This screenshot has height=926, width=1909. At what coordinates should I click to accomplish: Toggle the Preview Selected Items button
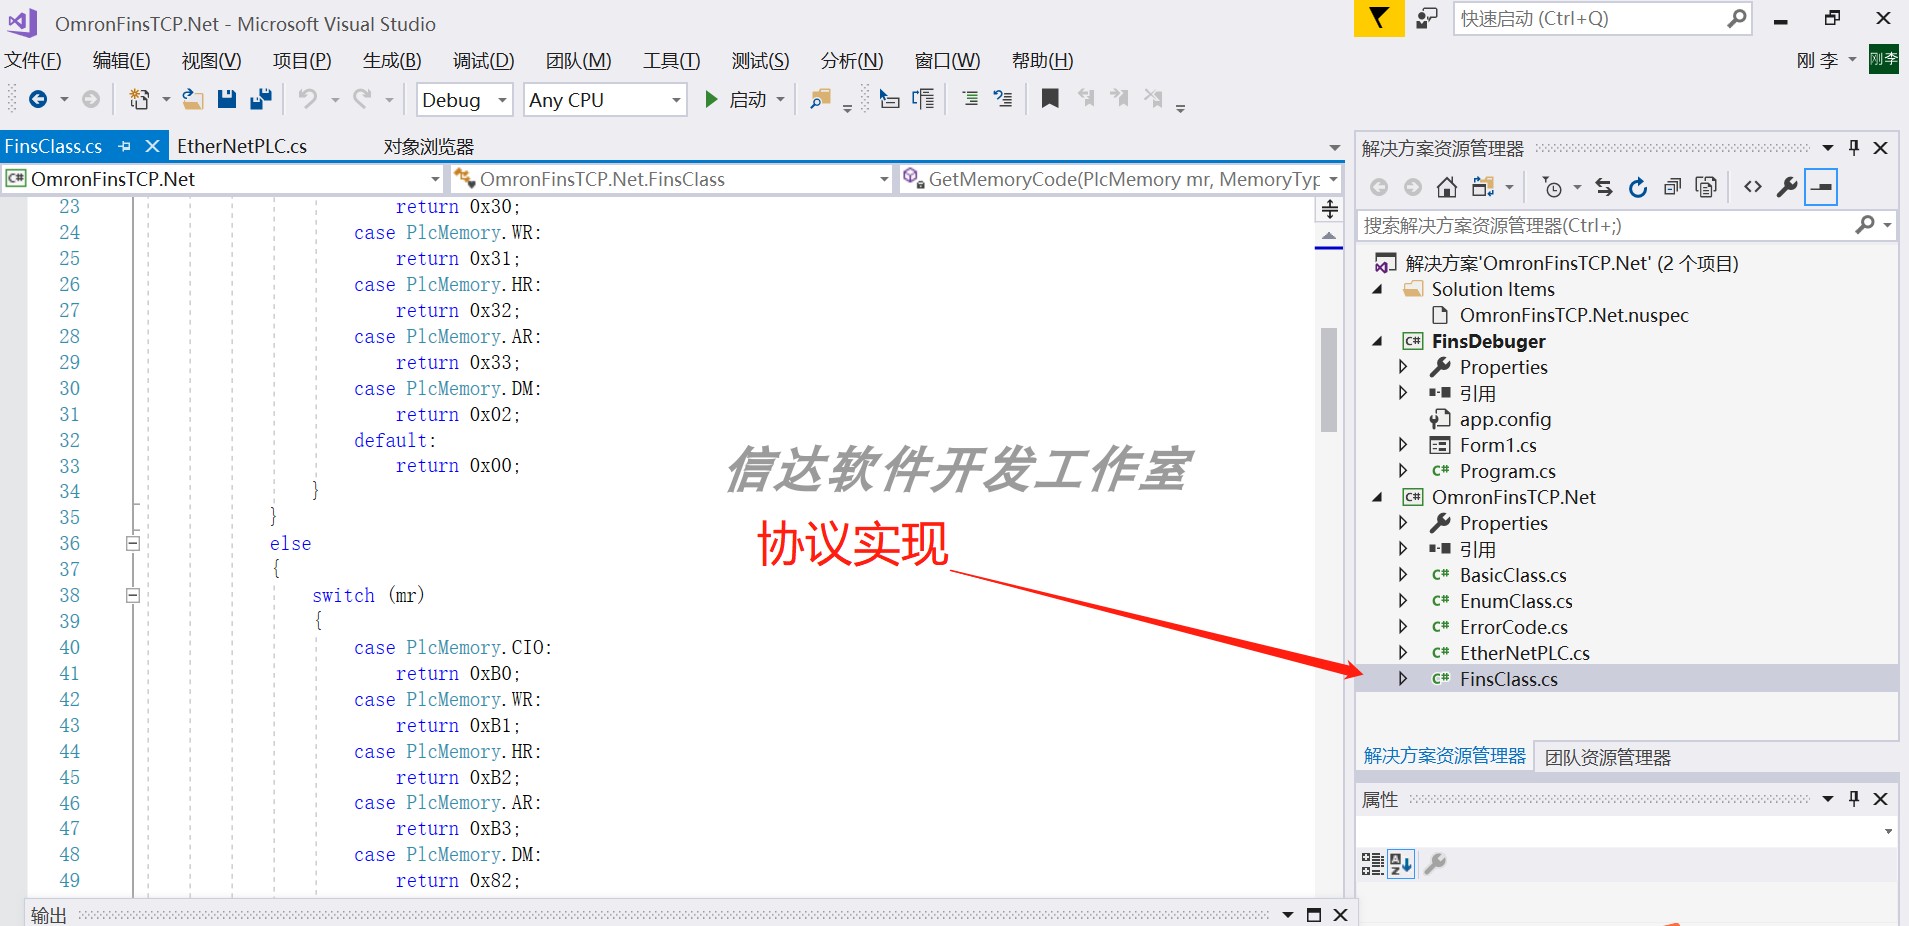pyautogui.click(x=1821, y=187)
